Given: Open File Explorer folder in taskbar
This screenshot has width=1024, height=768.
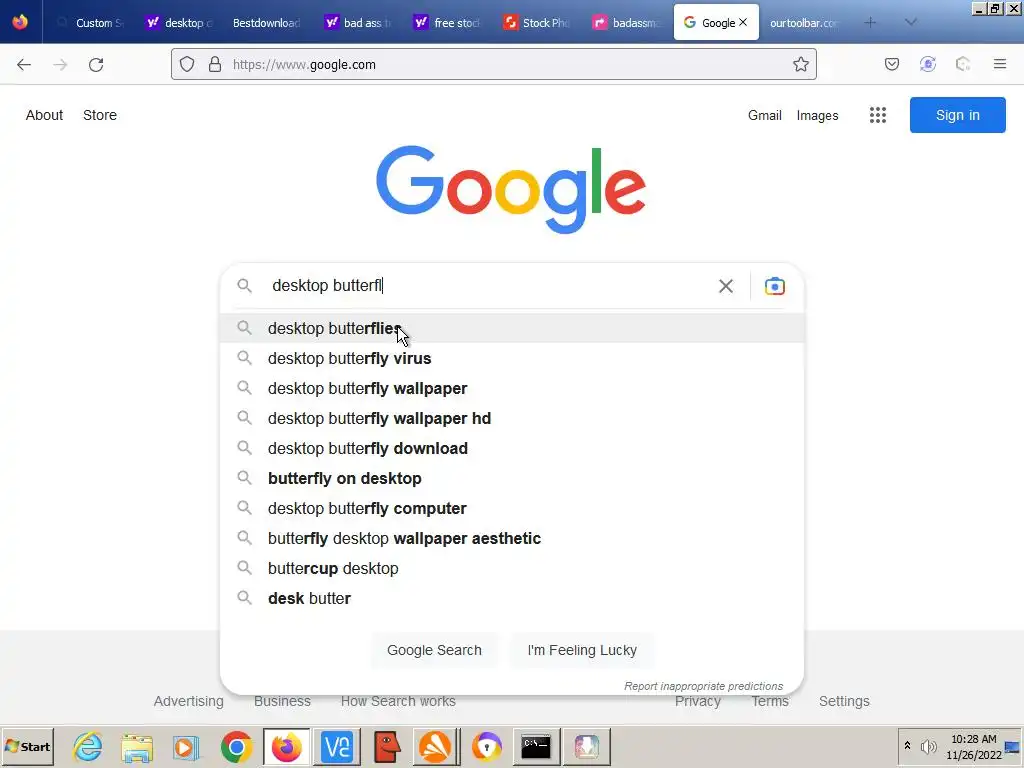Looking at the screenshot, I should tap(137, 746).
